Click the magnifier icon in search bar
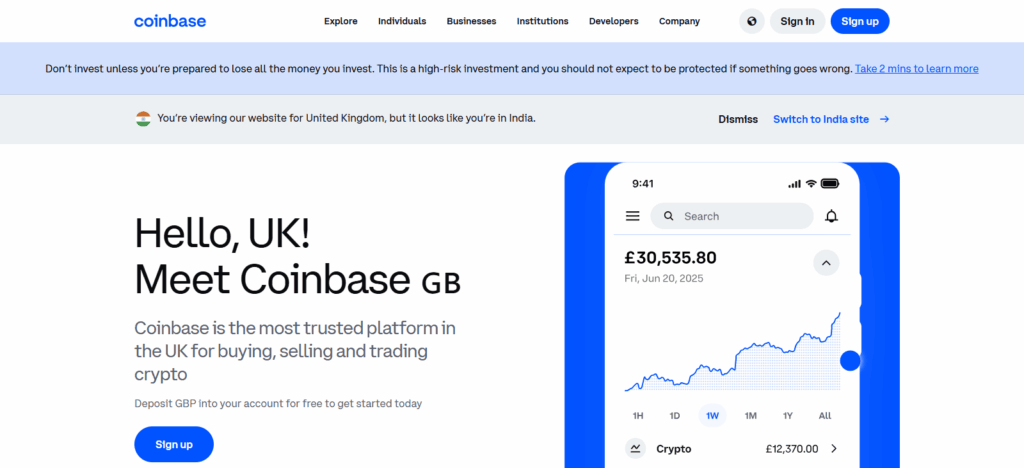 coord(667,216)
